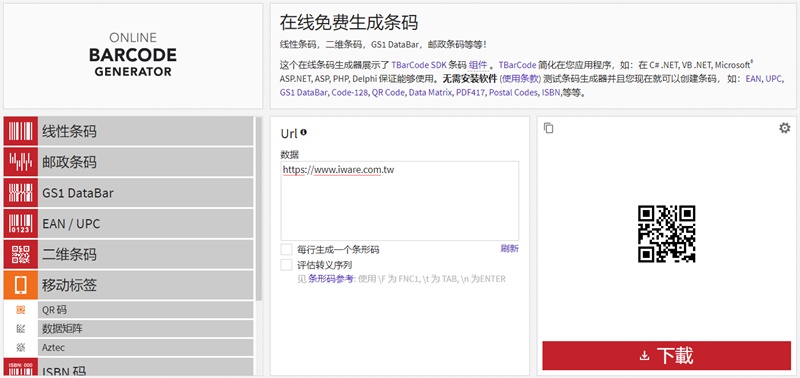Click the linear barcode icon
The image size is (800, 378).
coord(21,132)
